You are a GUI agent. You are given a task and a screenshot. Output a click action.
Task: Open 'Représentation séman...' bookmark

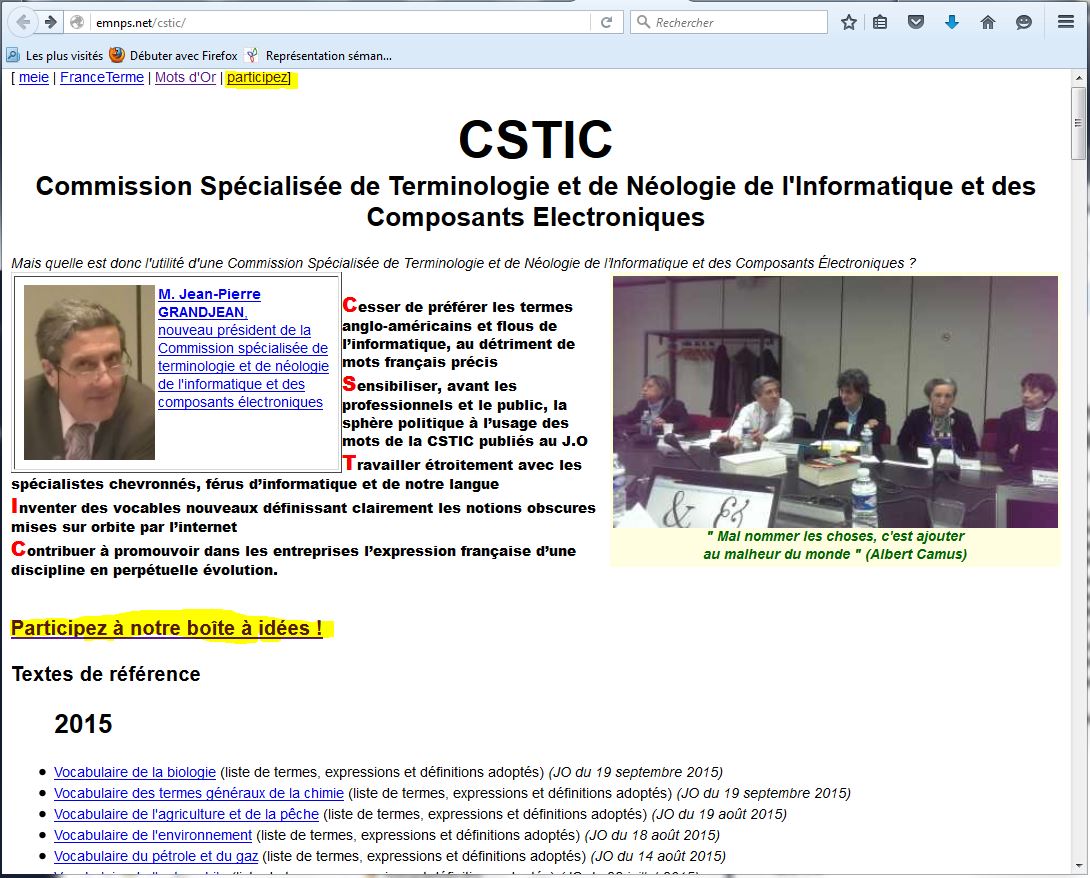[x=320, y=56]
